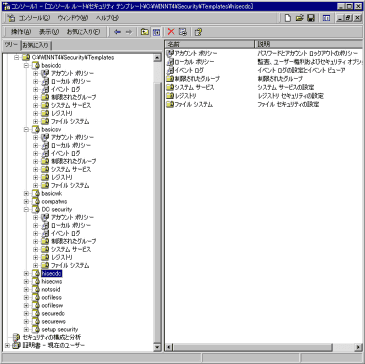This screenshot has height=364, width=365.
Task: Click description text レジストリ セキュリティの設定
Action: pos(290,96)
